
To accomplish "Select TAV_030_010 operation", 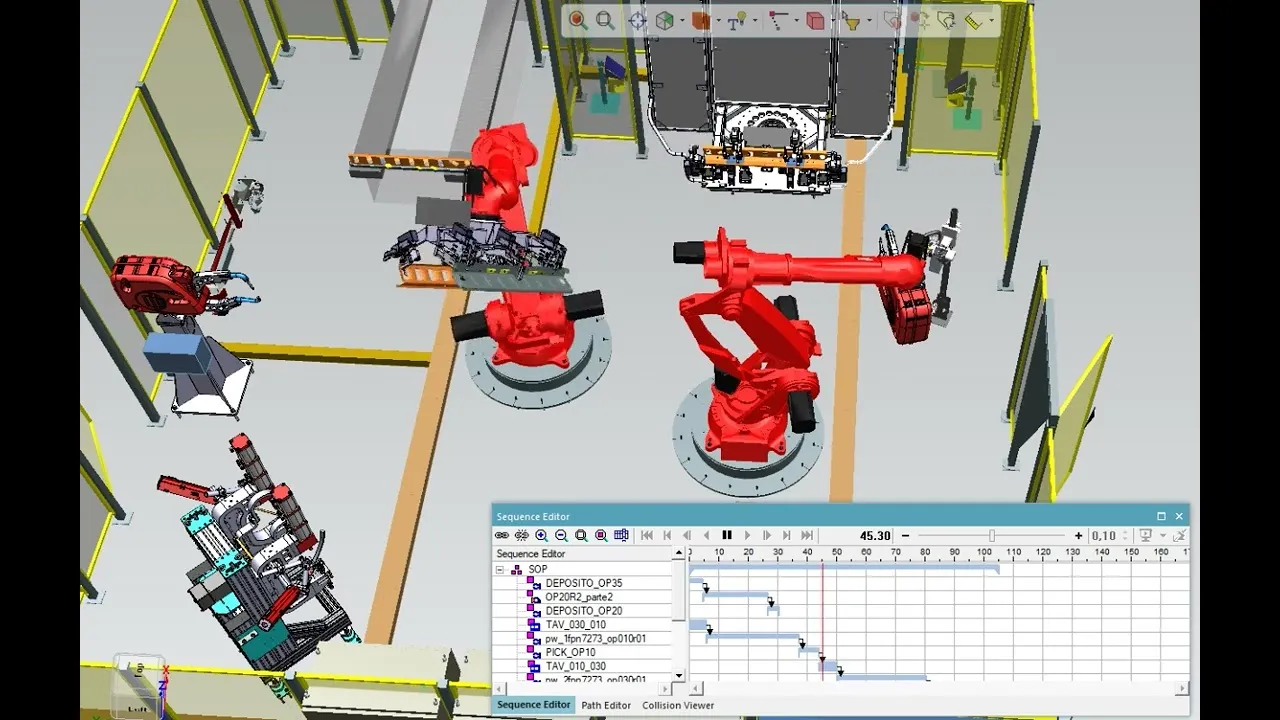I will pyautogui.click(x=576, y=625).
